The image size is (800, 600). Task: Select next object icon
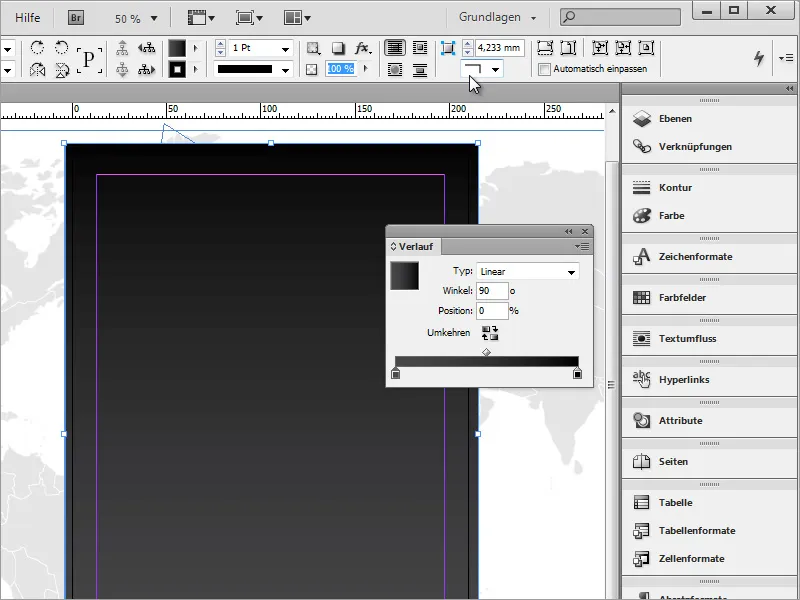pos(147,69)
